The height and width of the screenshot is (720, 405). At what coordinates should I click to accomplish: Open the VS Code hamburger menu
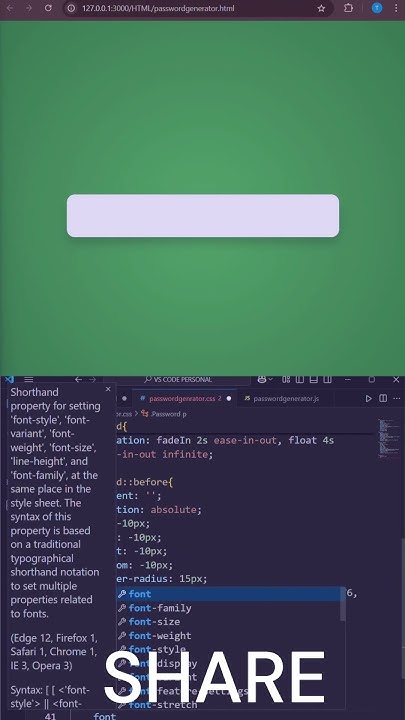pos(28,379)
